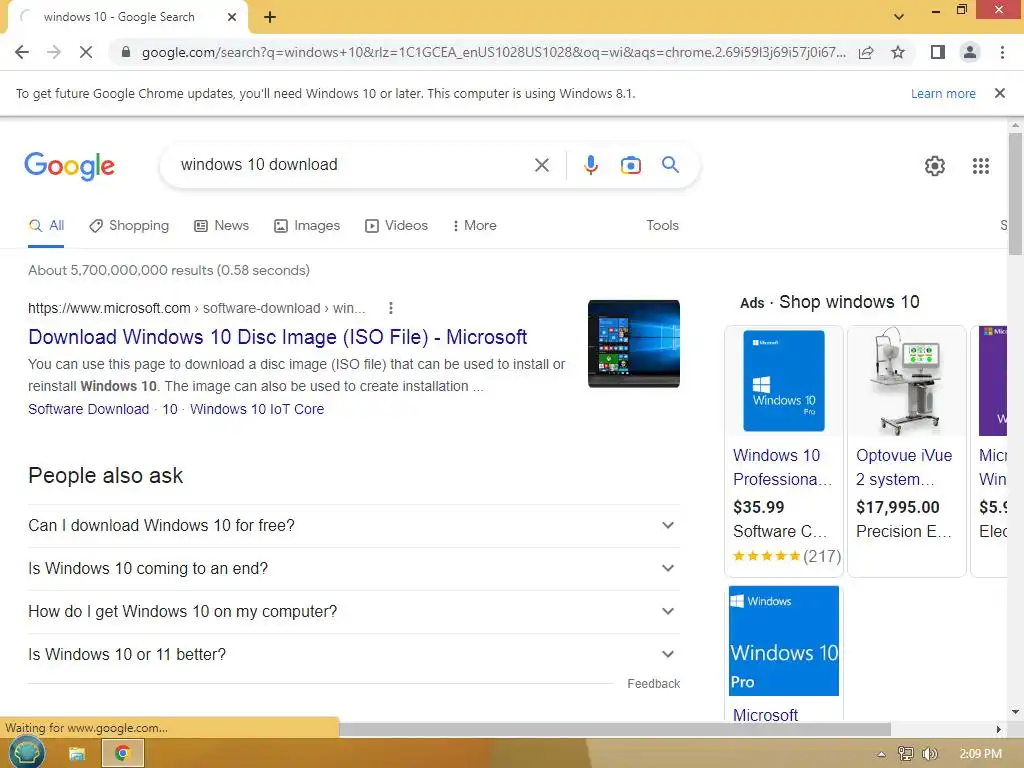Open the three-dot menu beside microsoft.com result
The width and height of the screenshot is (1024, 768).
pos(391,308)
